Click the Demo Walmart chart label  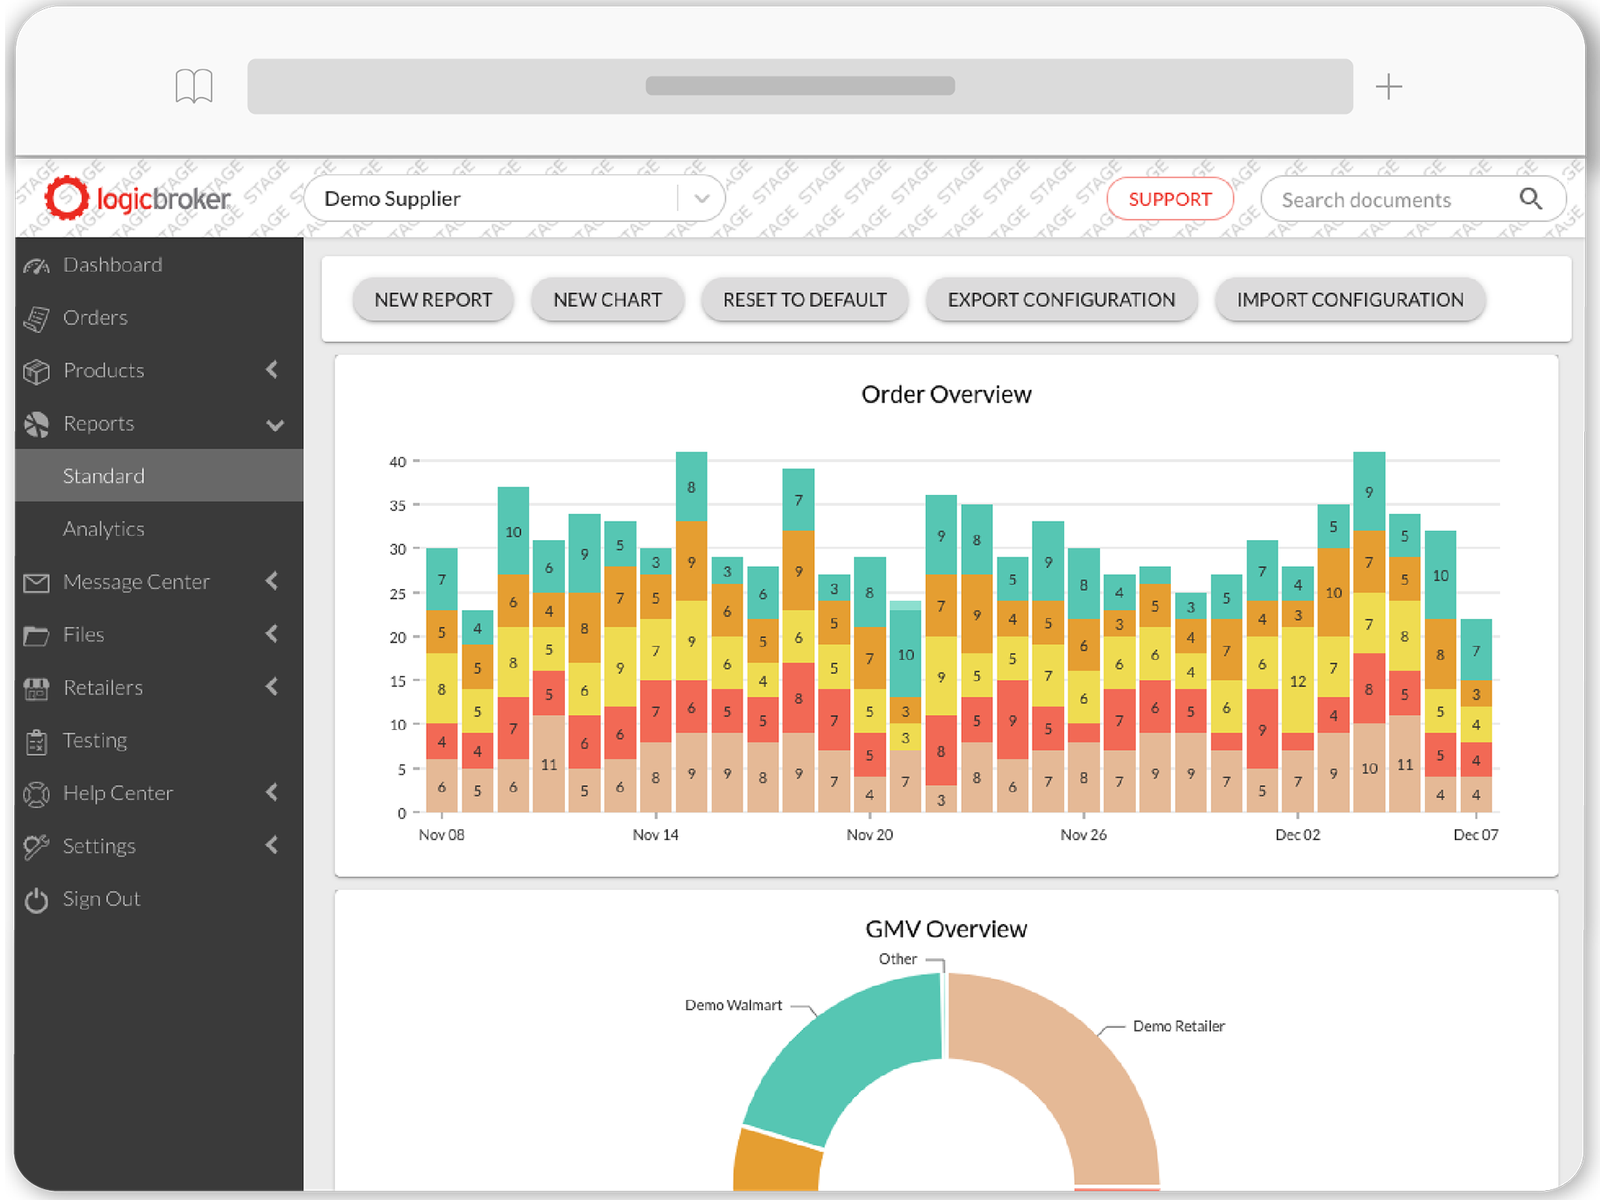tap(734, 1005)
